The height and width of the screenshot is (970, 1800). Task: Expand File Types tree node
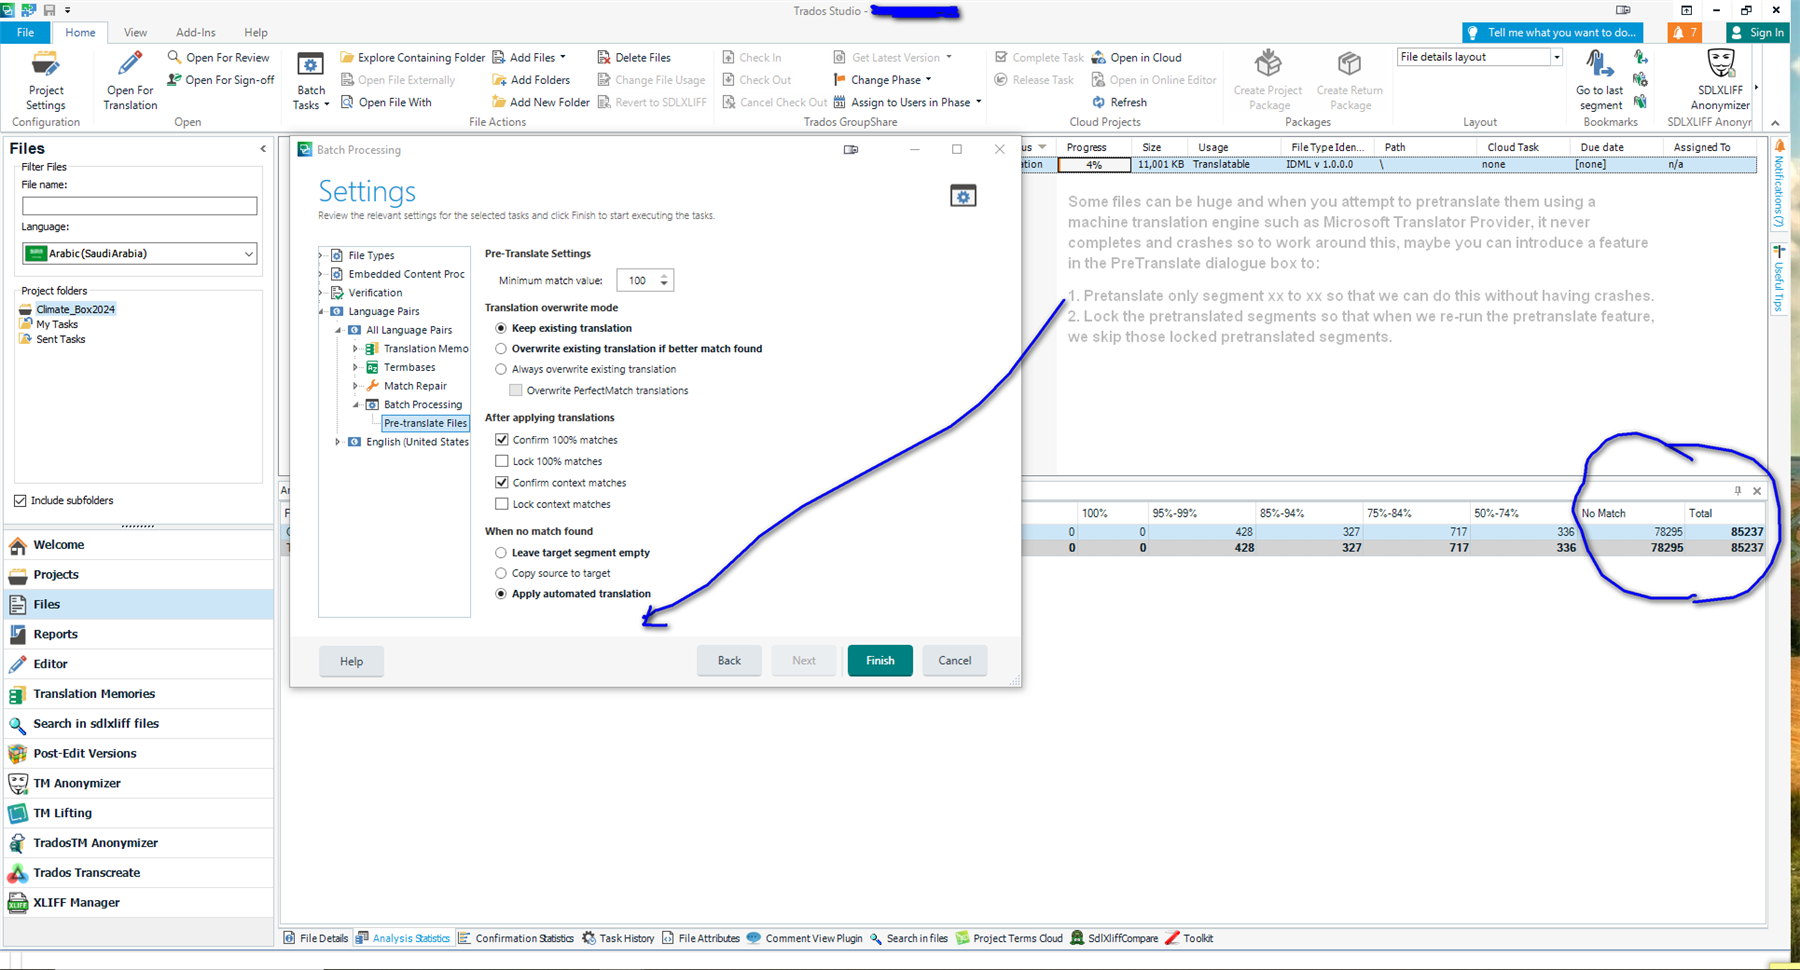pos(322,255)
